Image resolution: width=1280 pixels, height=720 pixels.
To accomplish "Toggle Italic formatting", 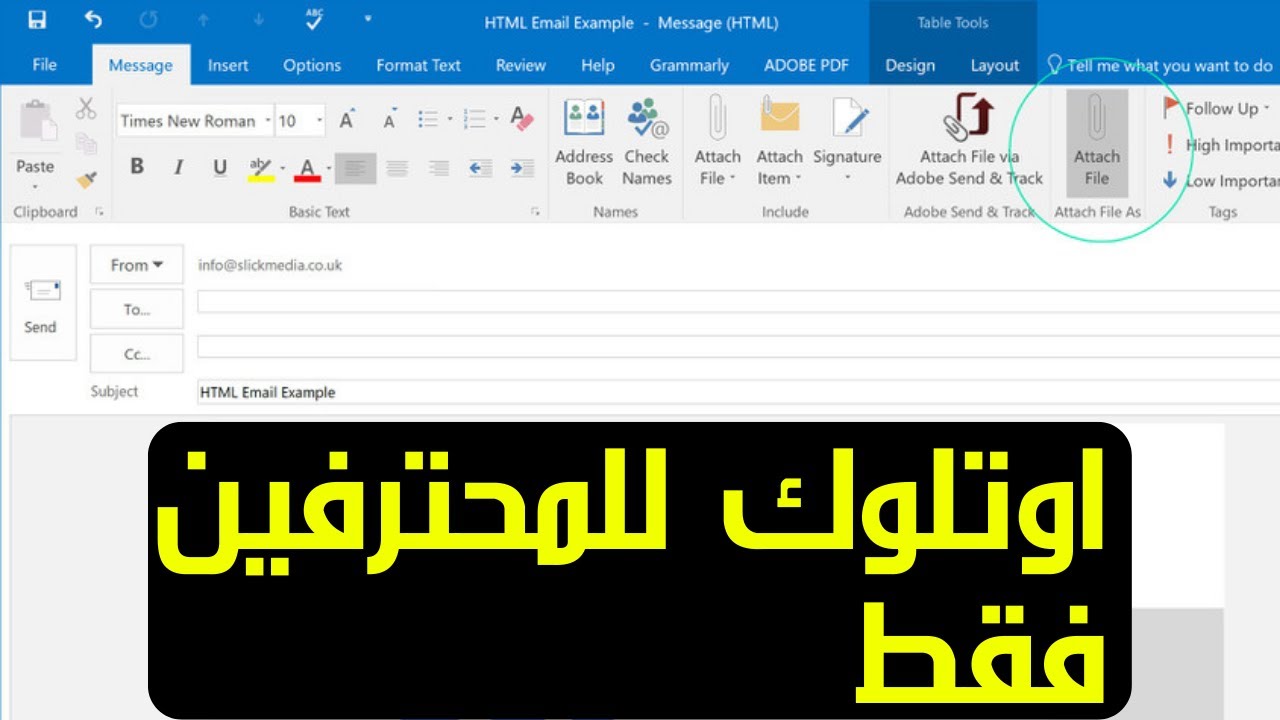I will [179, 167].
